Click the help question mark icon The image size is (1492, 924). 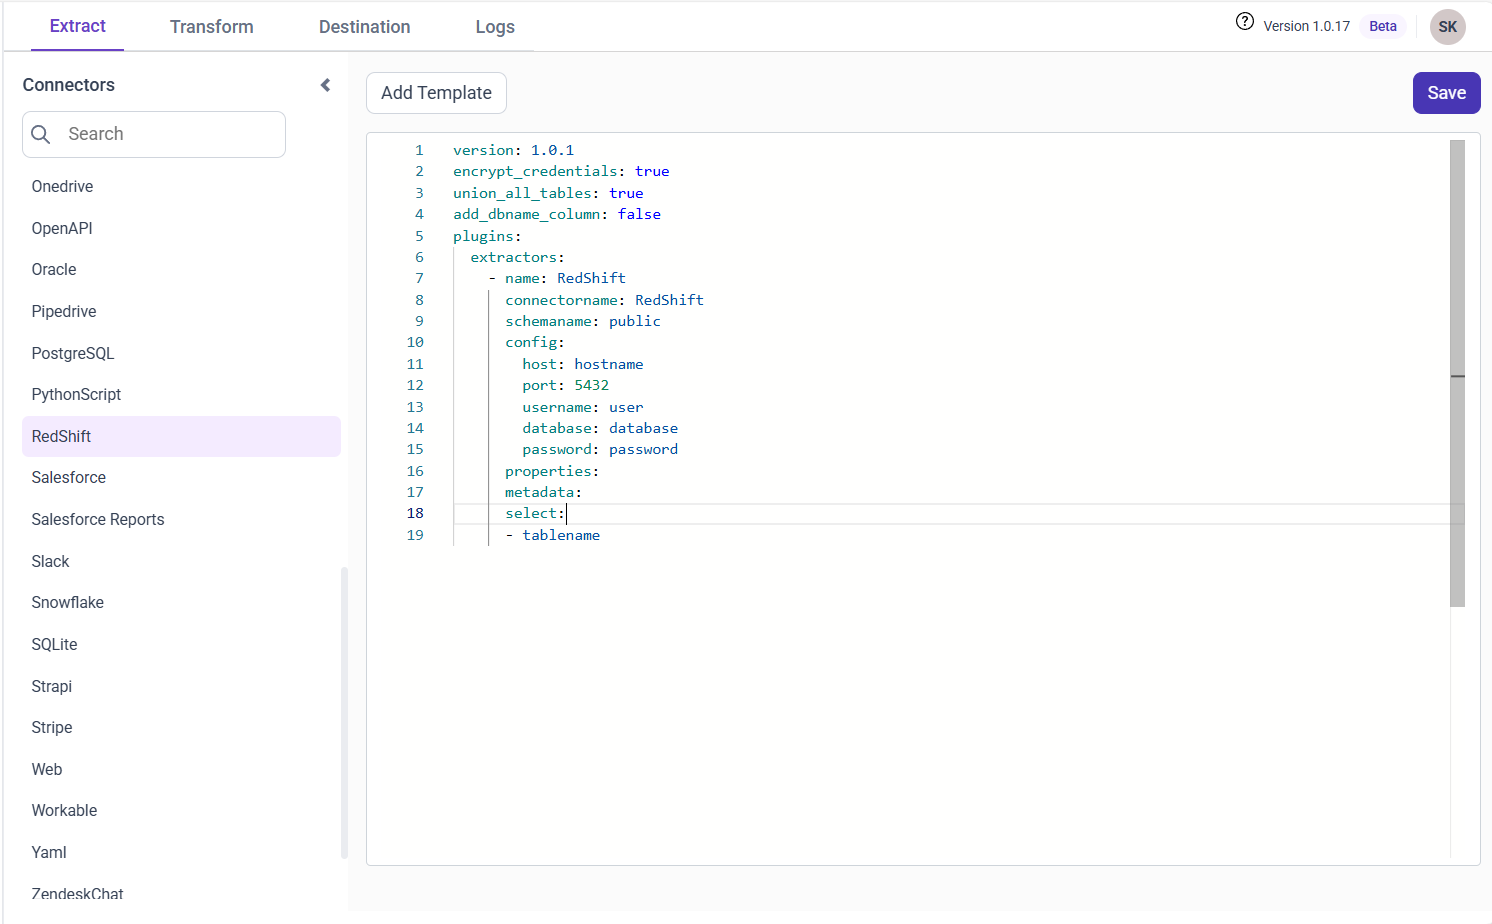pyautogui.click(x=1245, y=21)
